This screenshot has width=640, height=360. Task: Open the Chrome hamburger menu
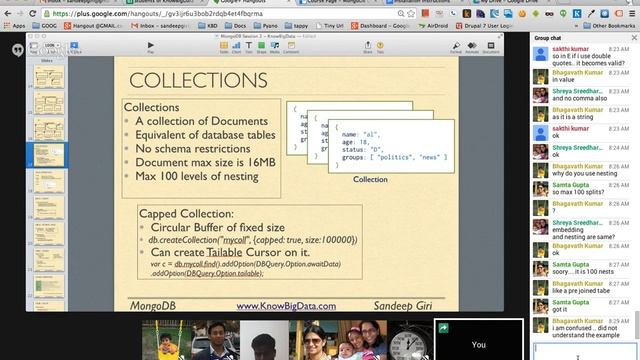pos(632,13)
